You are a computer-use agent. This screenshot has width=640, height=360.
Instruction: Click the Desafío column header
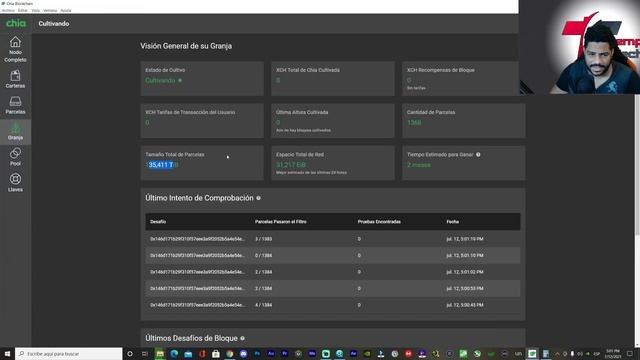pos(158,222)
